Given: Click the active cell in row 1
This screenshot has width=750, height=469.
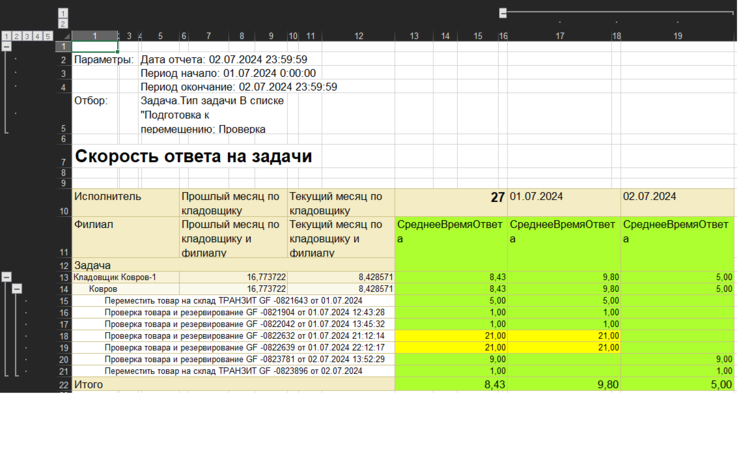Looking at the screenshot, I should pos(95,47).
